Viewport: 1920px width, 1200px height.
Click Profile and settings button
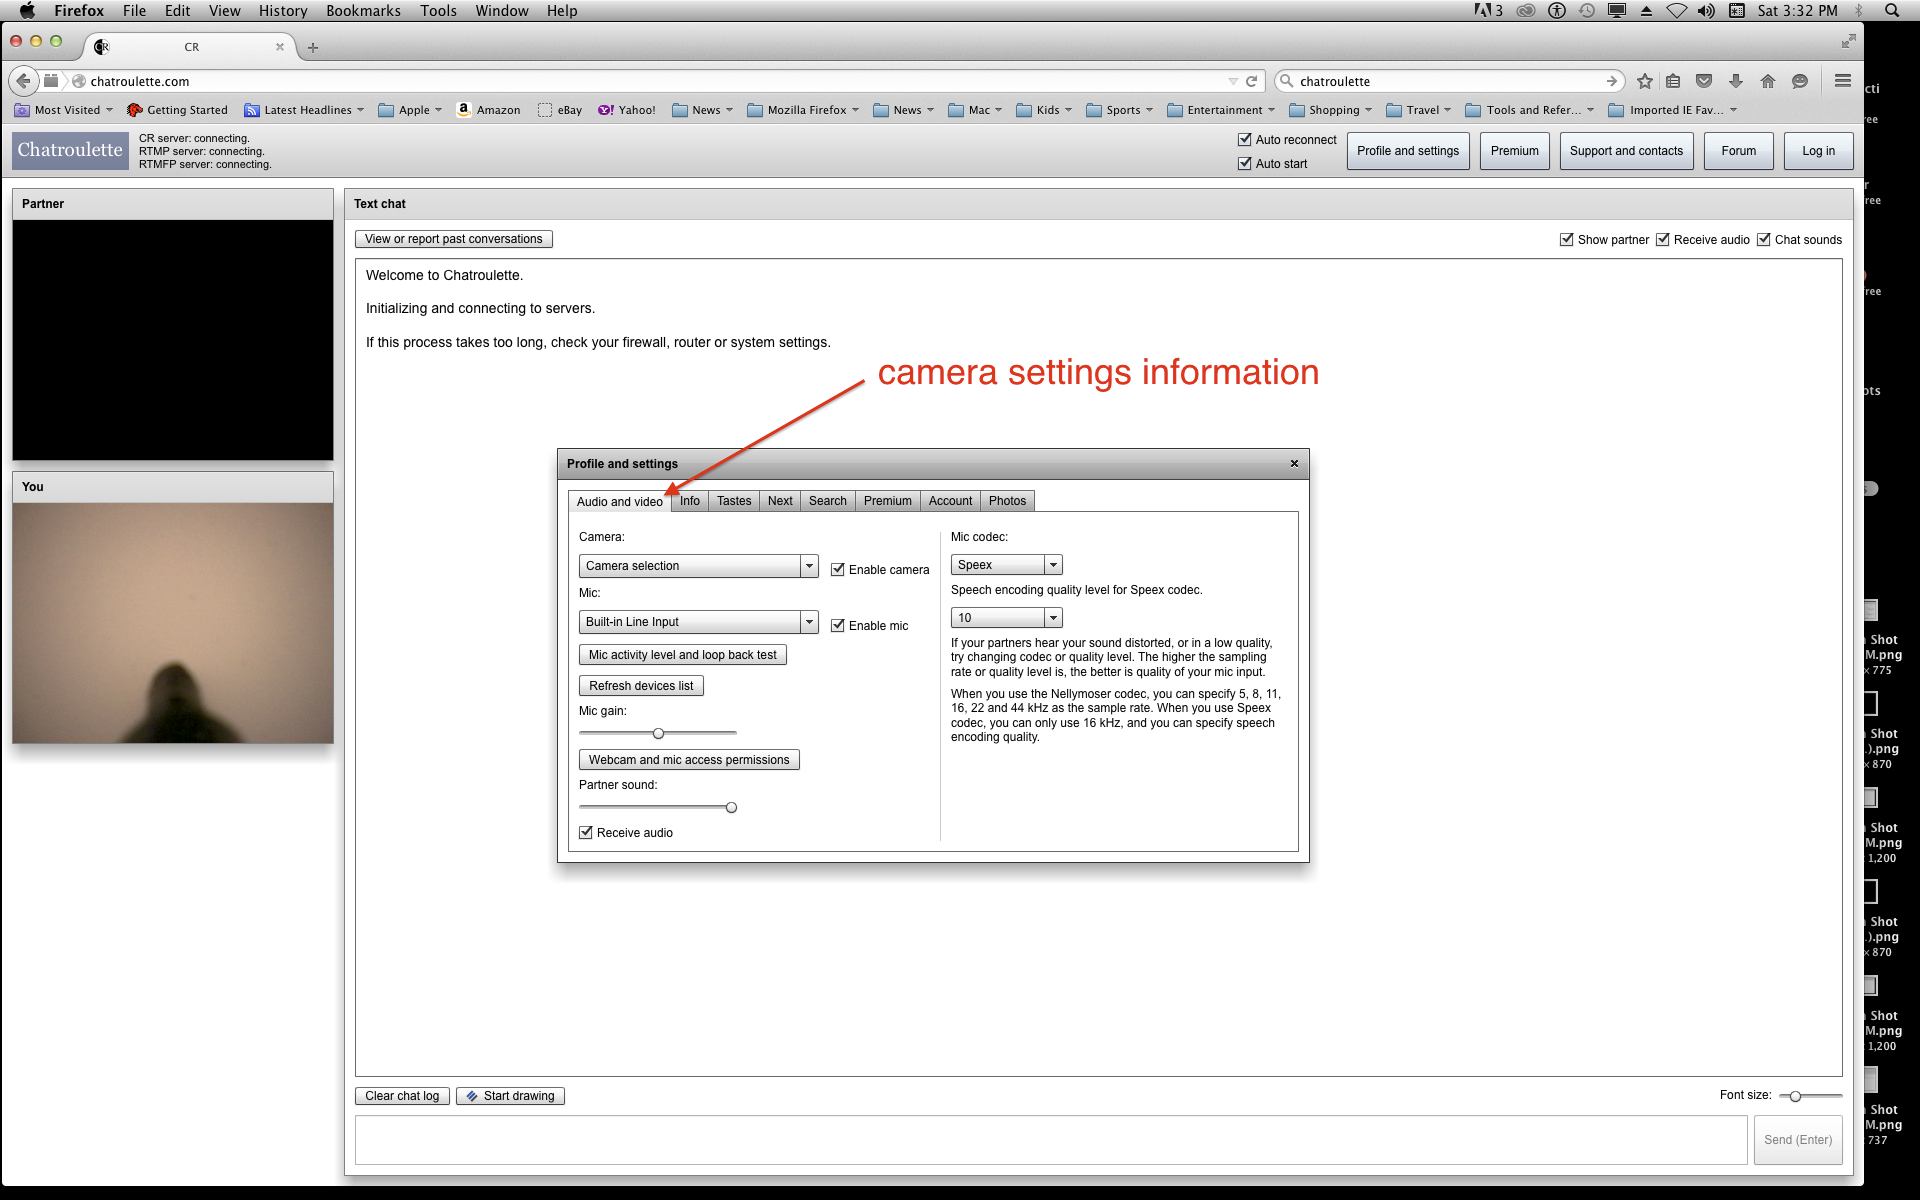point(1408,151)
